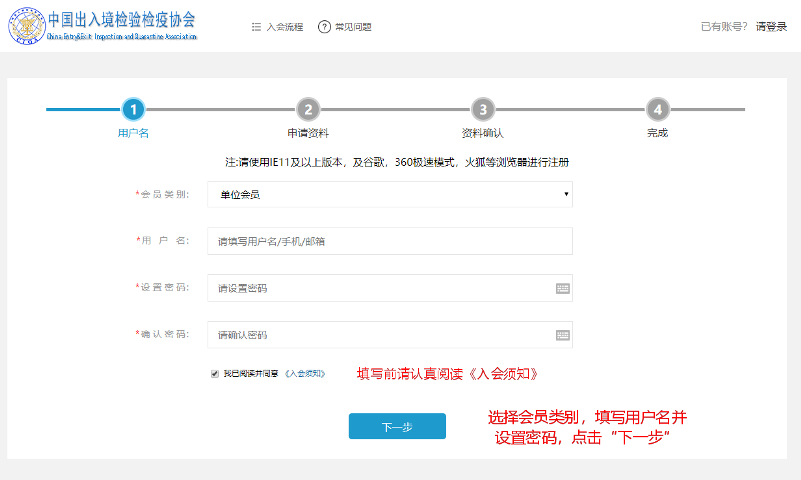Click the 请登录 link

771,27
